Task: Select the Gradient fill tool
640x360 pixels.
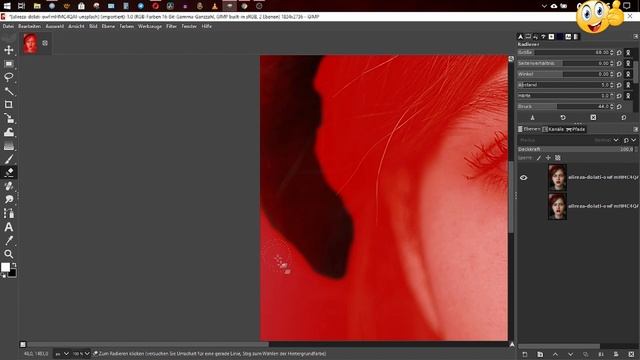Action: 9,146
